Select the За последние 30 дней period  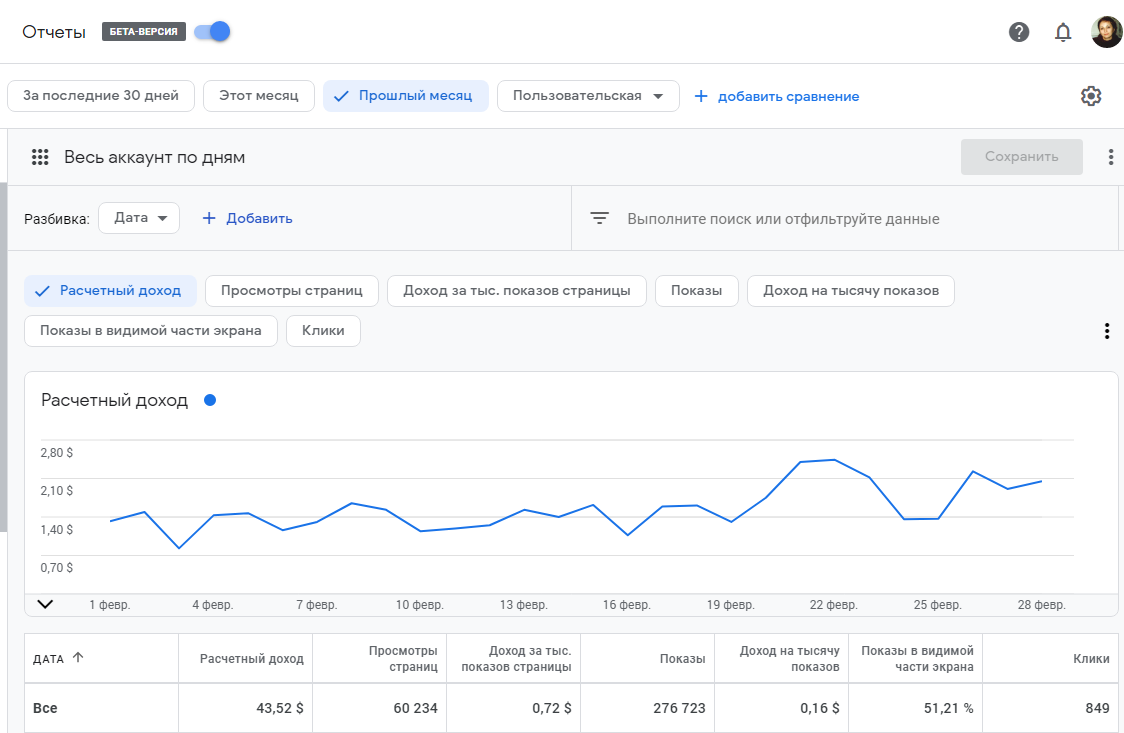pos(101,96)
